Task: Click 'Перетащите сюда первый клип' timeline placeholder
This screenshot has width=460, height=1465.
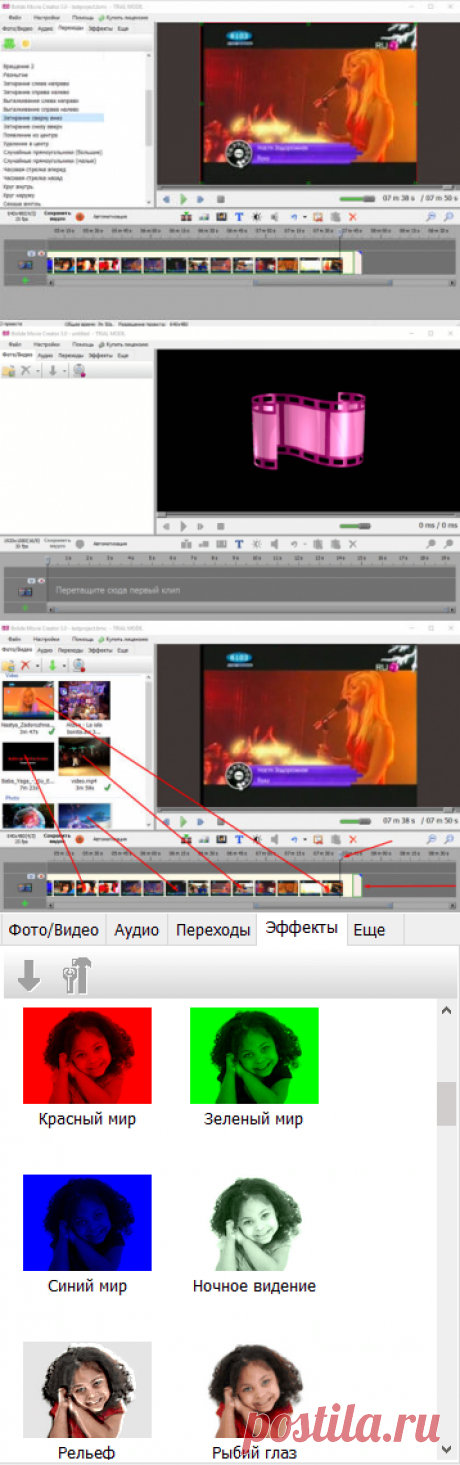Action: click(x=110, y=591)
